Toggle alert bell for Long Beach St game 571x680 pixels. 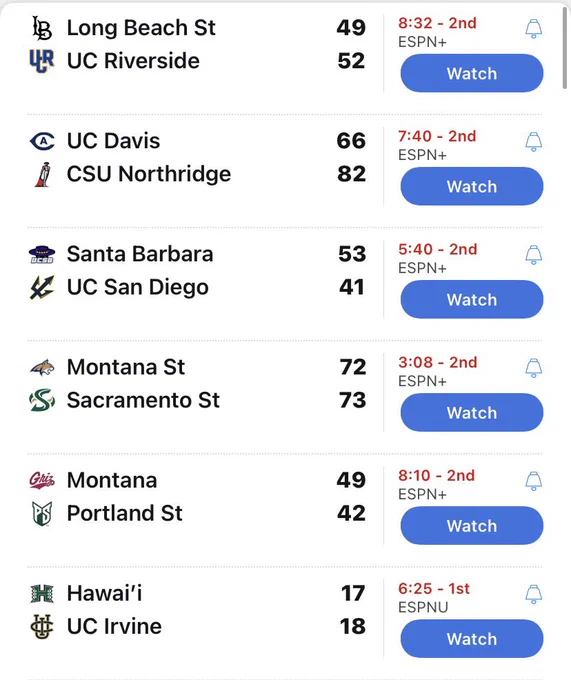pos(534,29)
